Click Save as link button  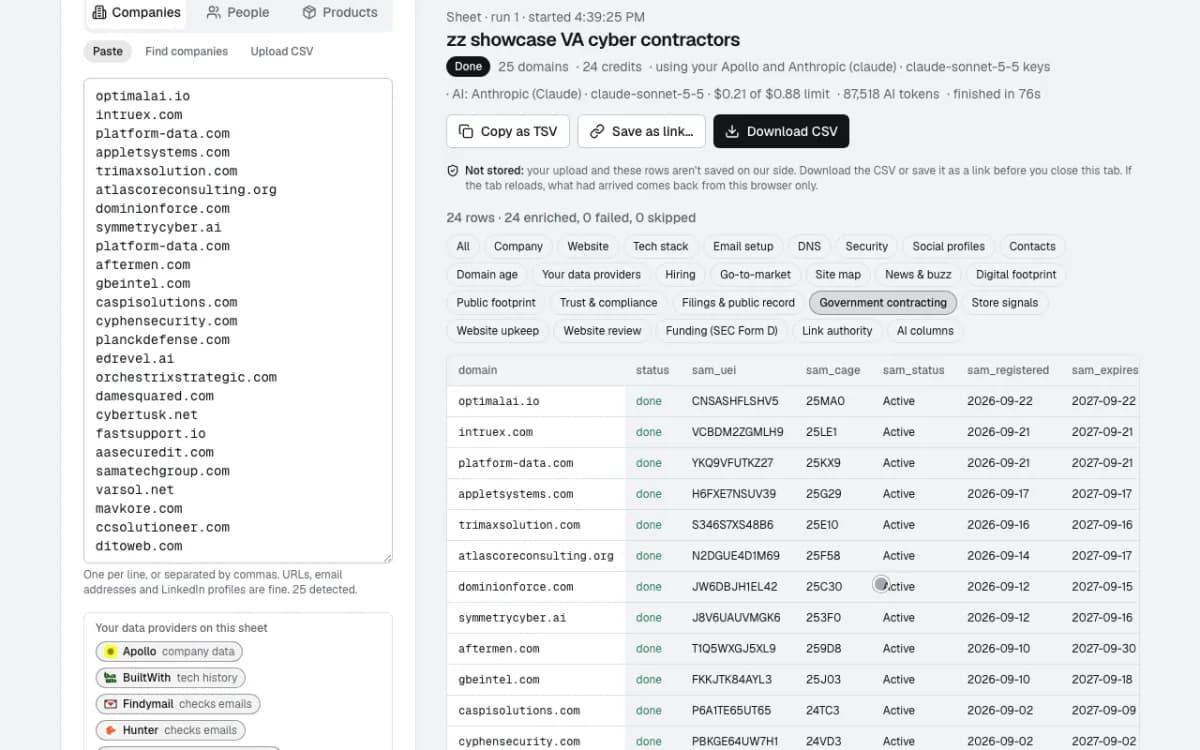[x=642, y=131]
